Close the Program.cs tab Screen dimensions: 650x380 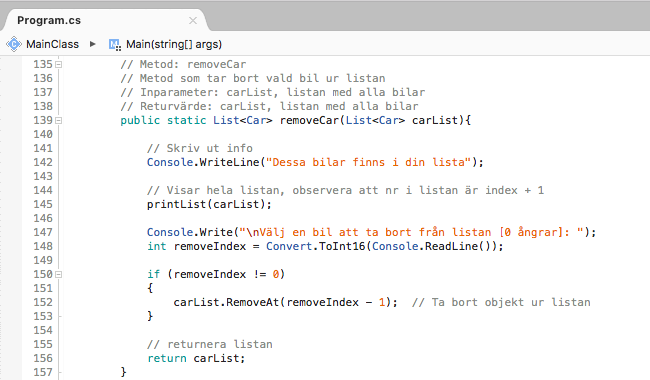tap(193, 20)
